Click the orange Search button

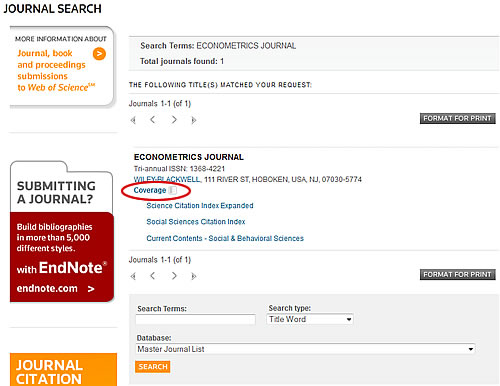pos(153,367)
